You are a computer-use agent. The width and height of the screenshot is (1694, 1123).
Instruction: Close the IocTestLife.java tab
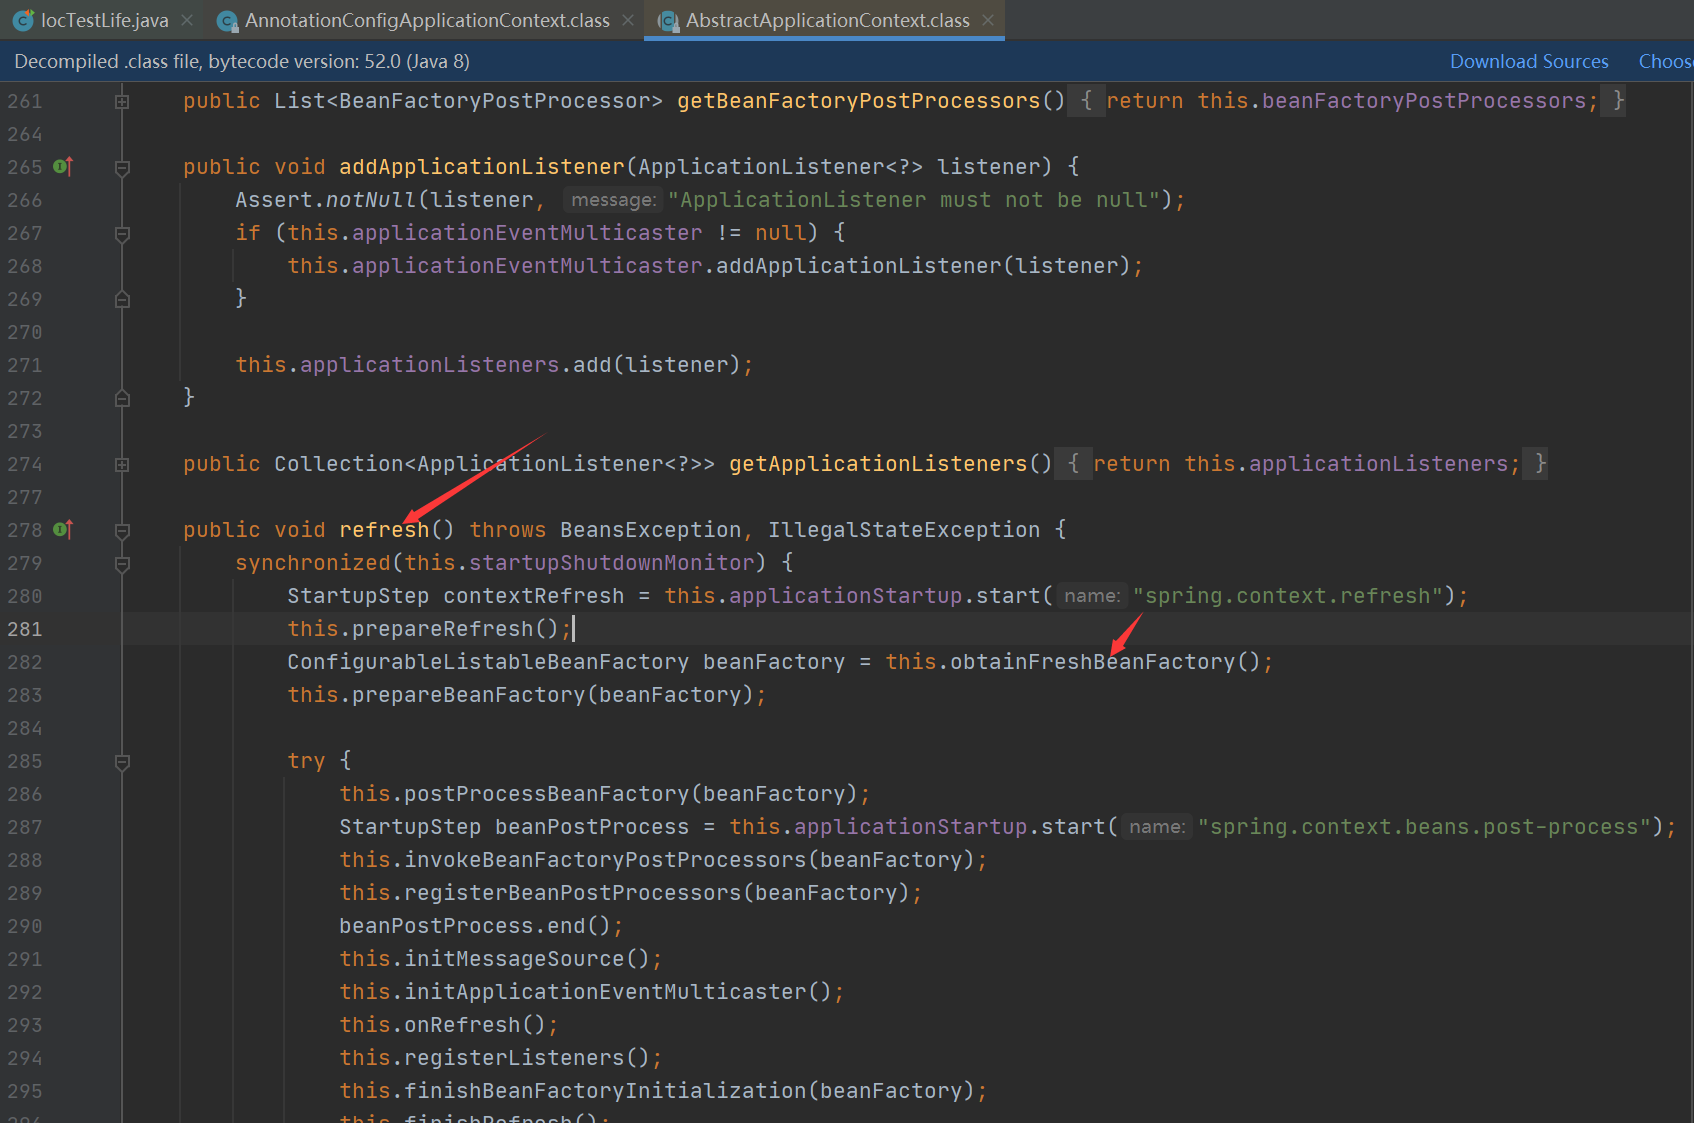pyautogui.click(x=187, y=20)
